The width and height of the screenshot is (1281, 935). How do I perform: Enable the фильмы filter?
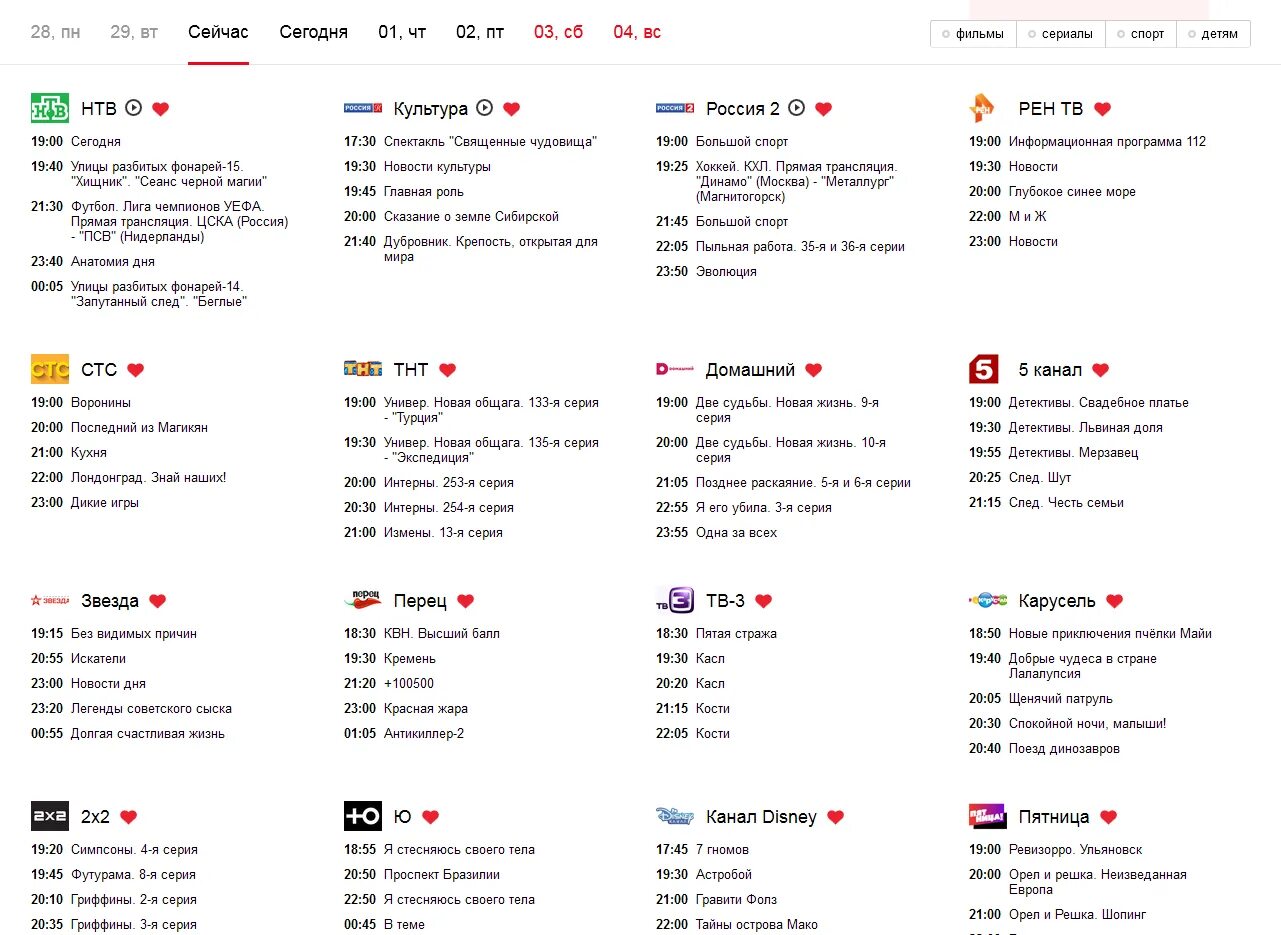tap(973, 34)
